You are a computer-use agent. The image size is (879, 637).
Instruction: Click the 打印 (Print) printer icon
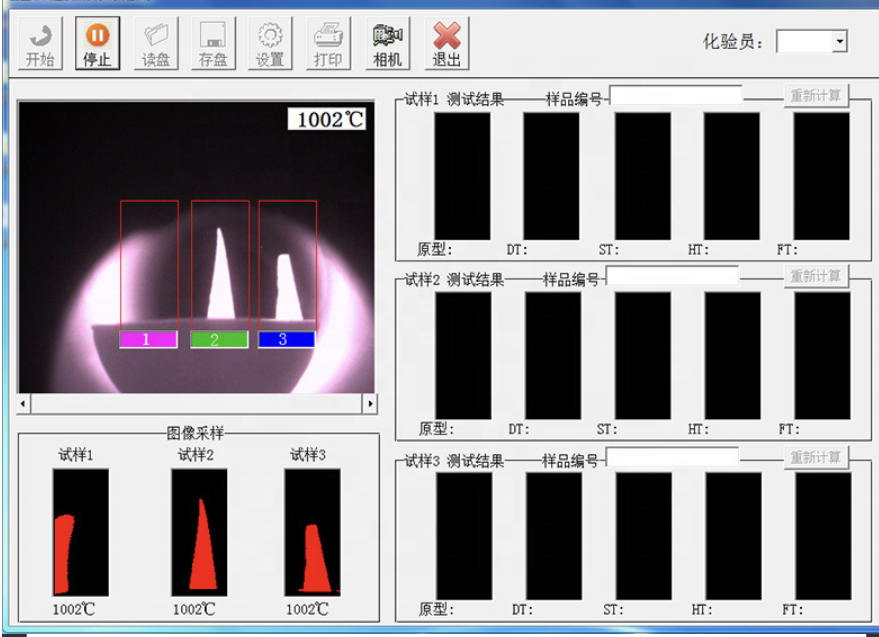point(328,44)
